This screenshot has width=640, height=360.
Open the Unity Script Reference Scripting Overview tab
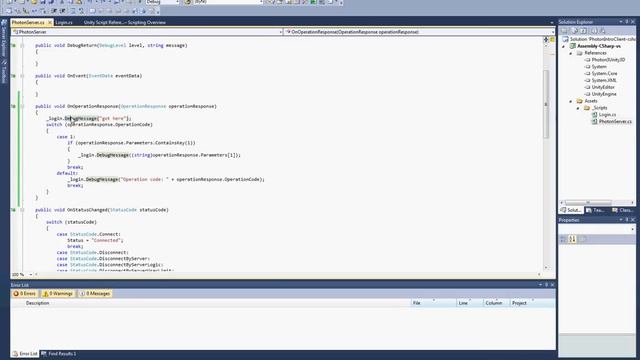124,22
